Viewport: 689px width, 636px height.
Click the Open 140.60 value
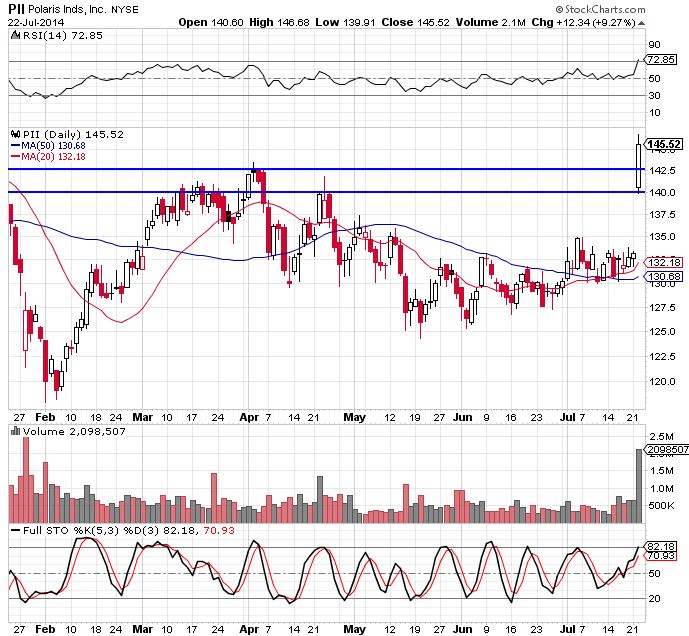click(211, 22)
